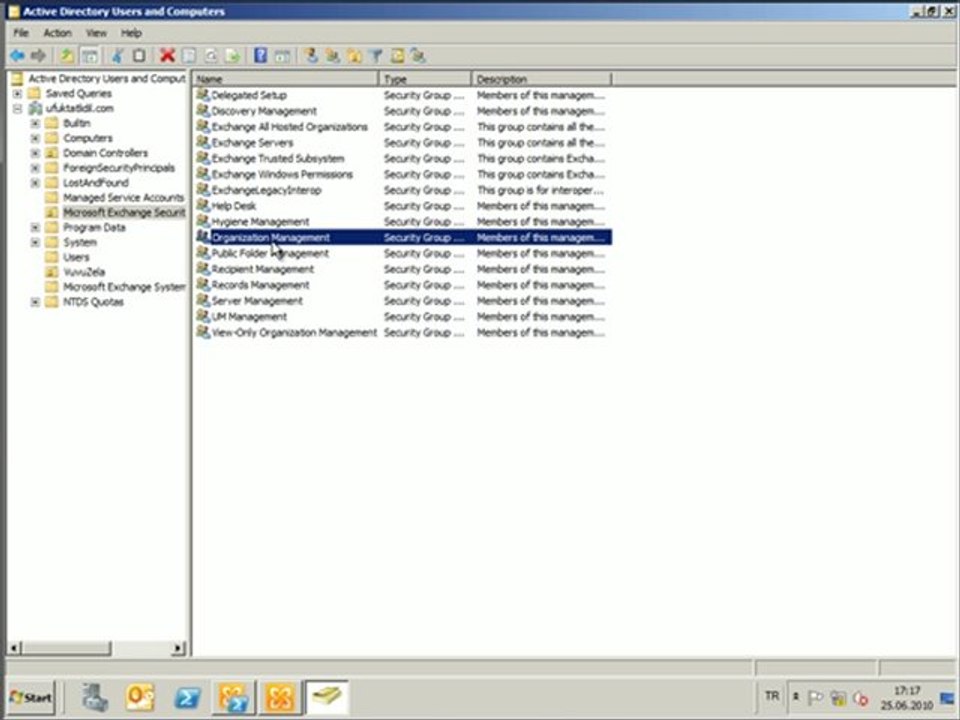Click the Forward arrow in the toolbar
This screenshot has height=720, width=960.
click(39, 56)
